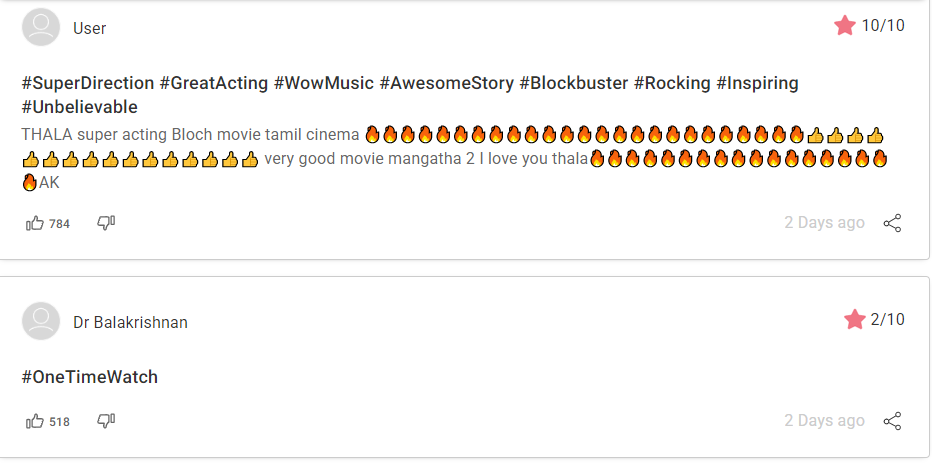The height and width of the screenshot is (467, 932).
Task: Open the #Blockbuster hashtag
Action: [574, 83]
